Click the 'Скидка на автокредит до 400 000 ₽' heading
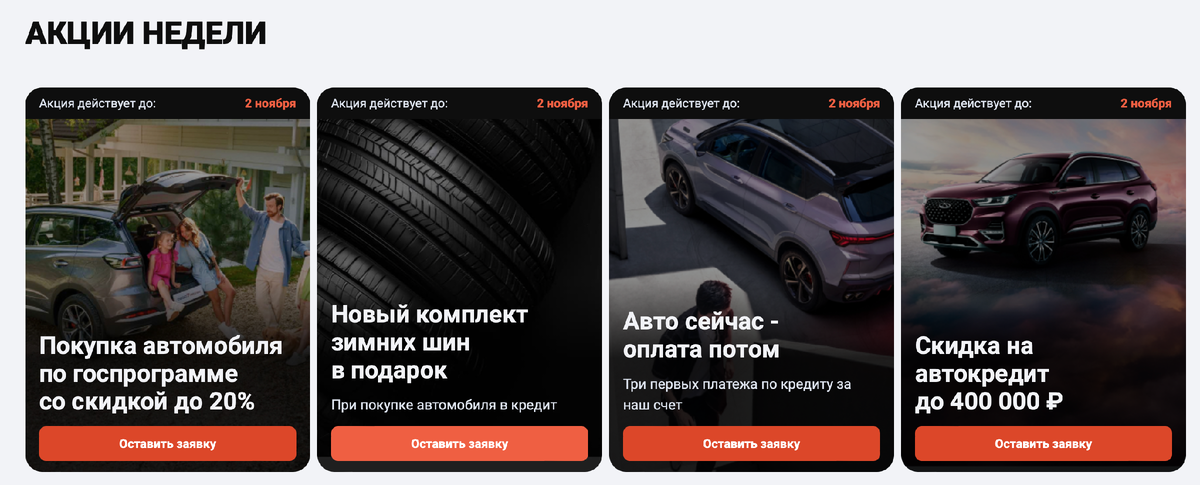 (989, 375)
